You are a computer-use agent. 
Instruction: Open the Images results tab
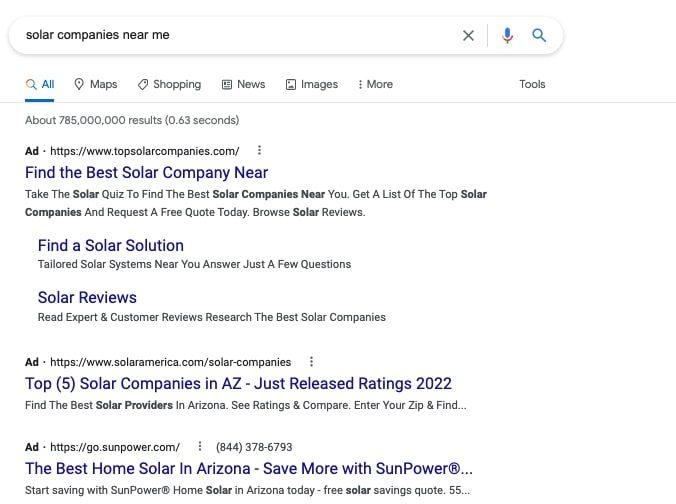point(312,84)
